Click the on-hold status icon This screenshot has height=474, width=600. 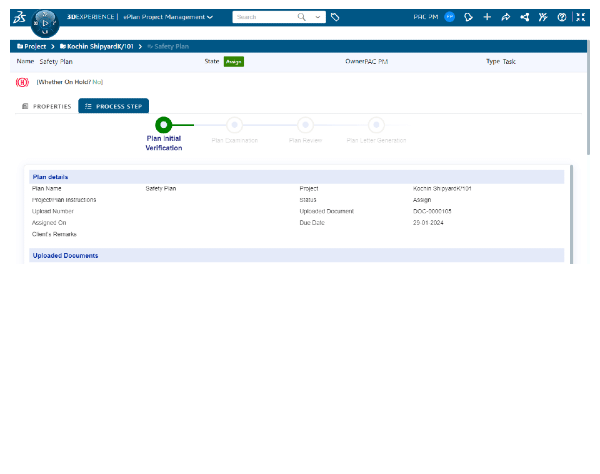(x=22, y=82)
